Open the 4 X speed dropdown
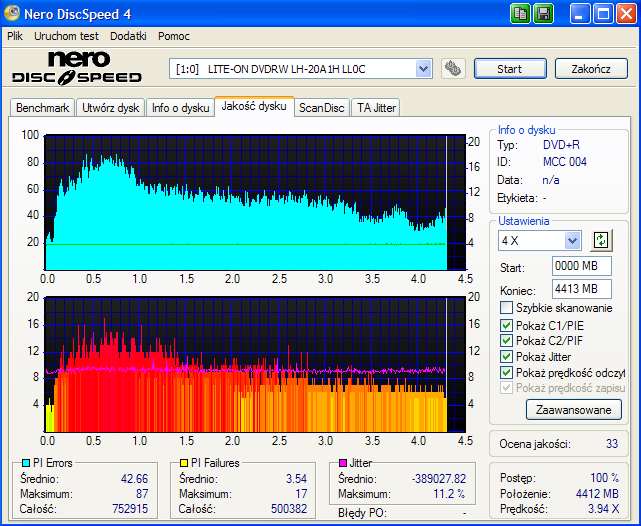Screen dimensions: 641x526 coord(572,240)
